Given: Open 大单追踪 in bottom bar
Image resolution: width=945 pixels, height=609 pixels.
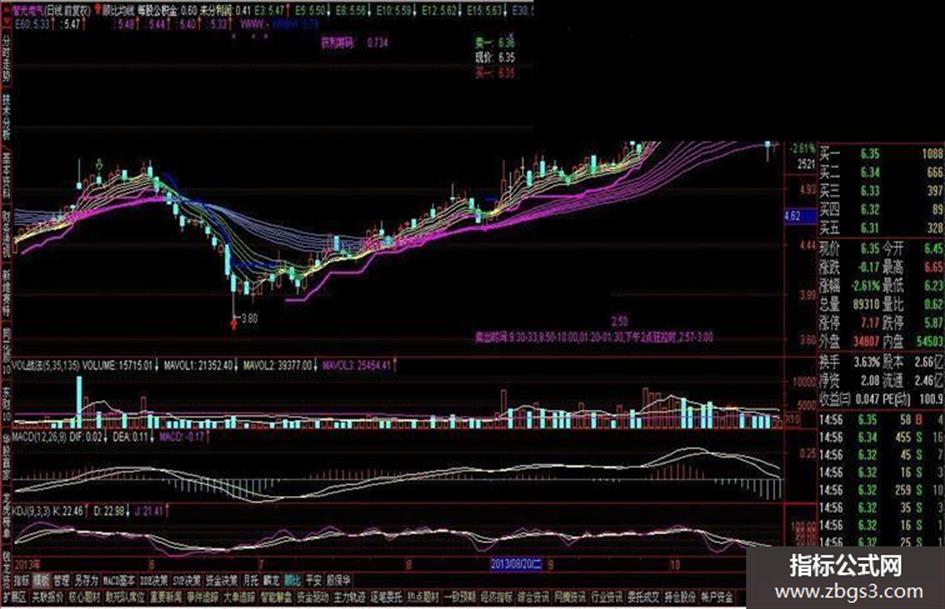Looking at the screenshot, I should tap(240, 598).
